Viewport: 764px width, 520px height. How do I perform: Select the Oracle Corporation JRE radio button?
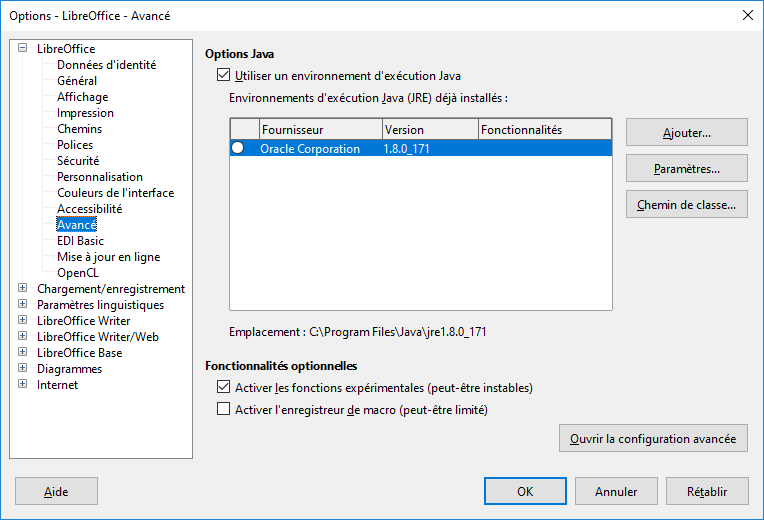tap(238, 148)
